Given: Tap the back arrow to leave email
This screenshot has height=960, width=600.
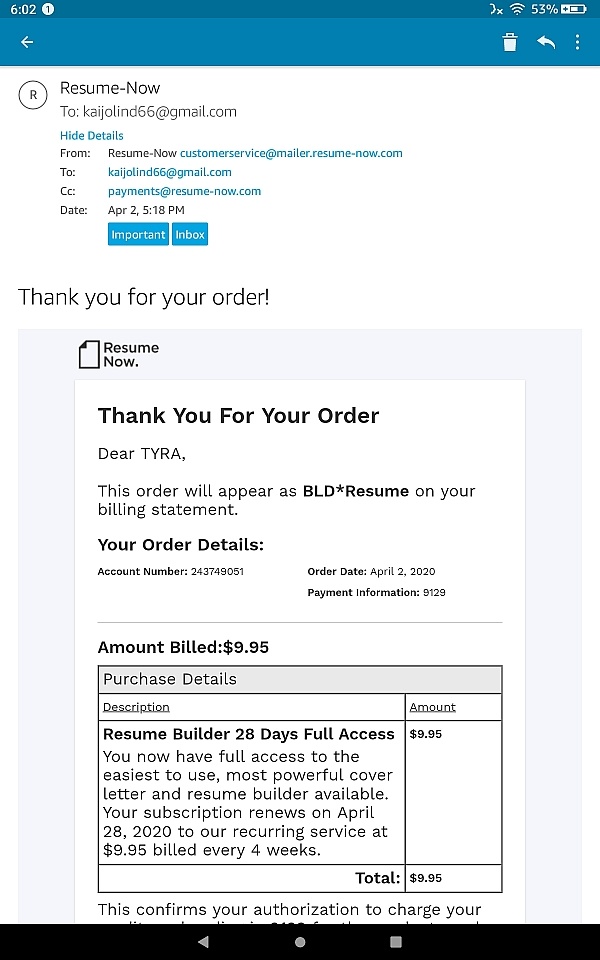Looking at the screenshot, I should click(x=27, y=42).
